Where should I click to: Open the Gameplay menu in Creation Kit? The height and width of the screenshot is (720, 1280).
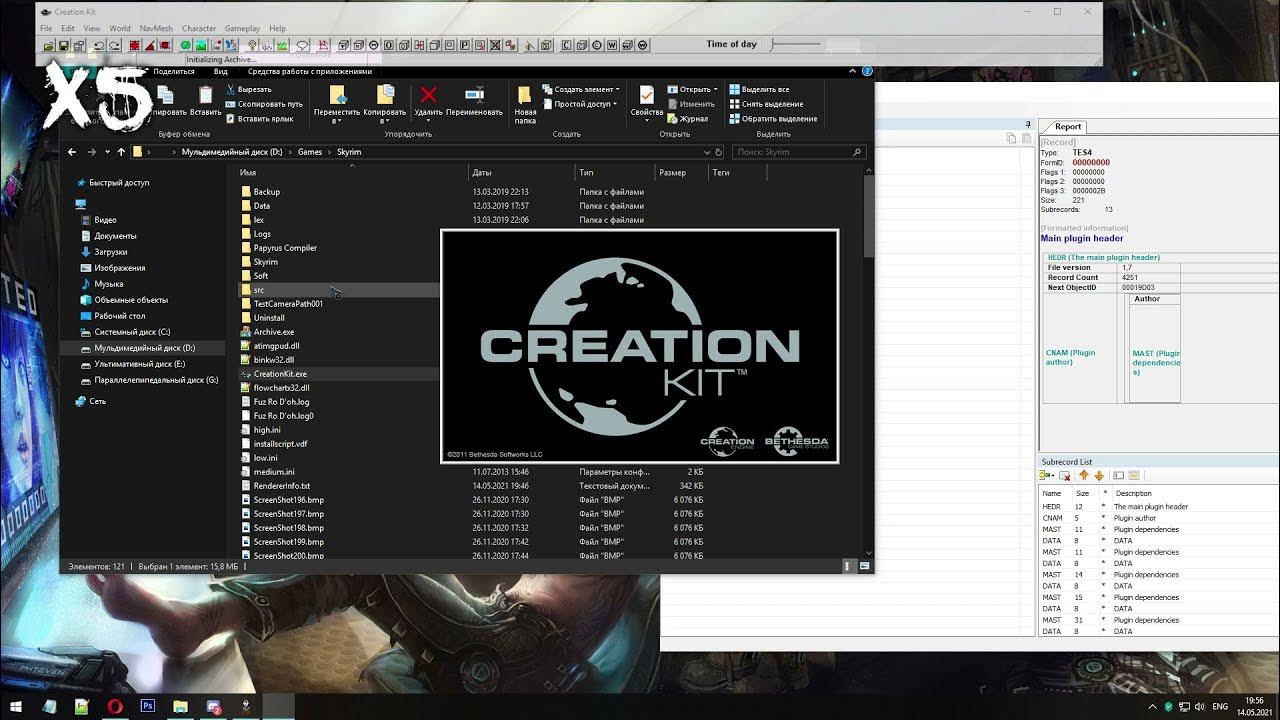[243, 29]
